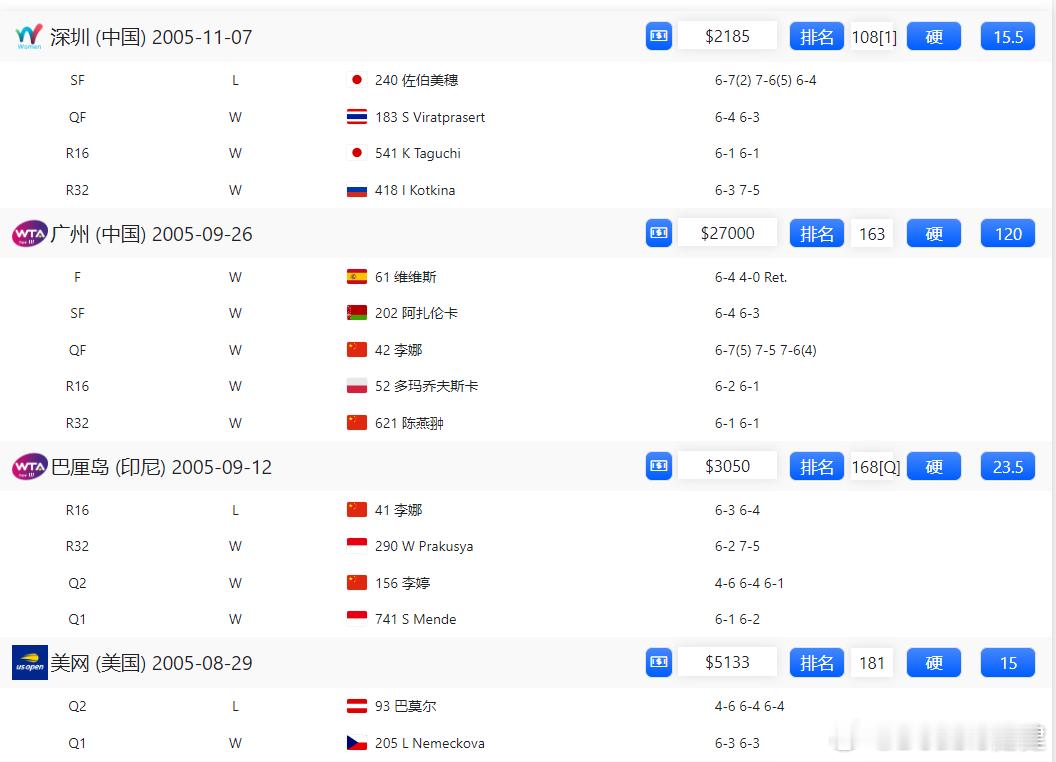Open tournament title 巴厘岛 (印尼) 2005-09-12
This screenshot has width=1056, height=762.
coord(162,467)
